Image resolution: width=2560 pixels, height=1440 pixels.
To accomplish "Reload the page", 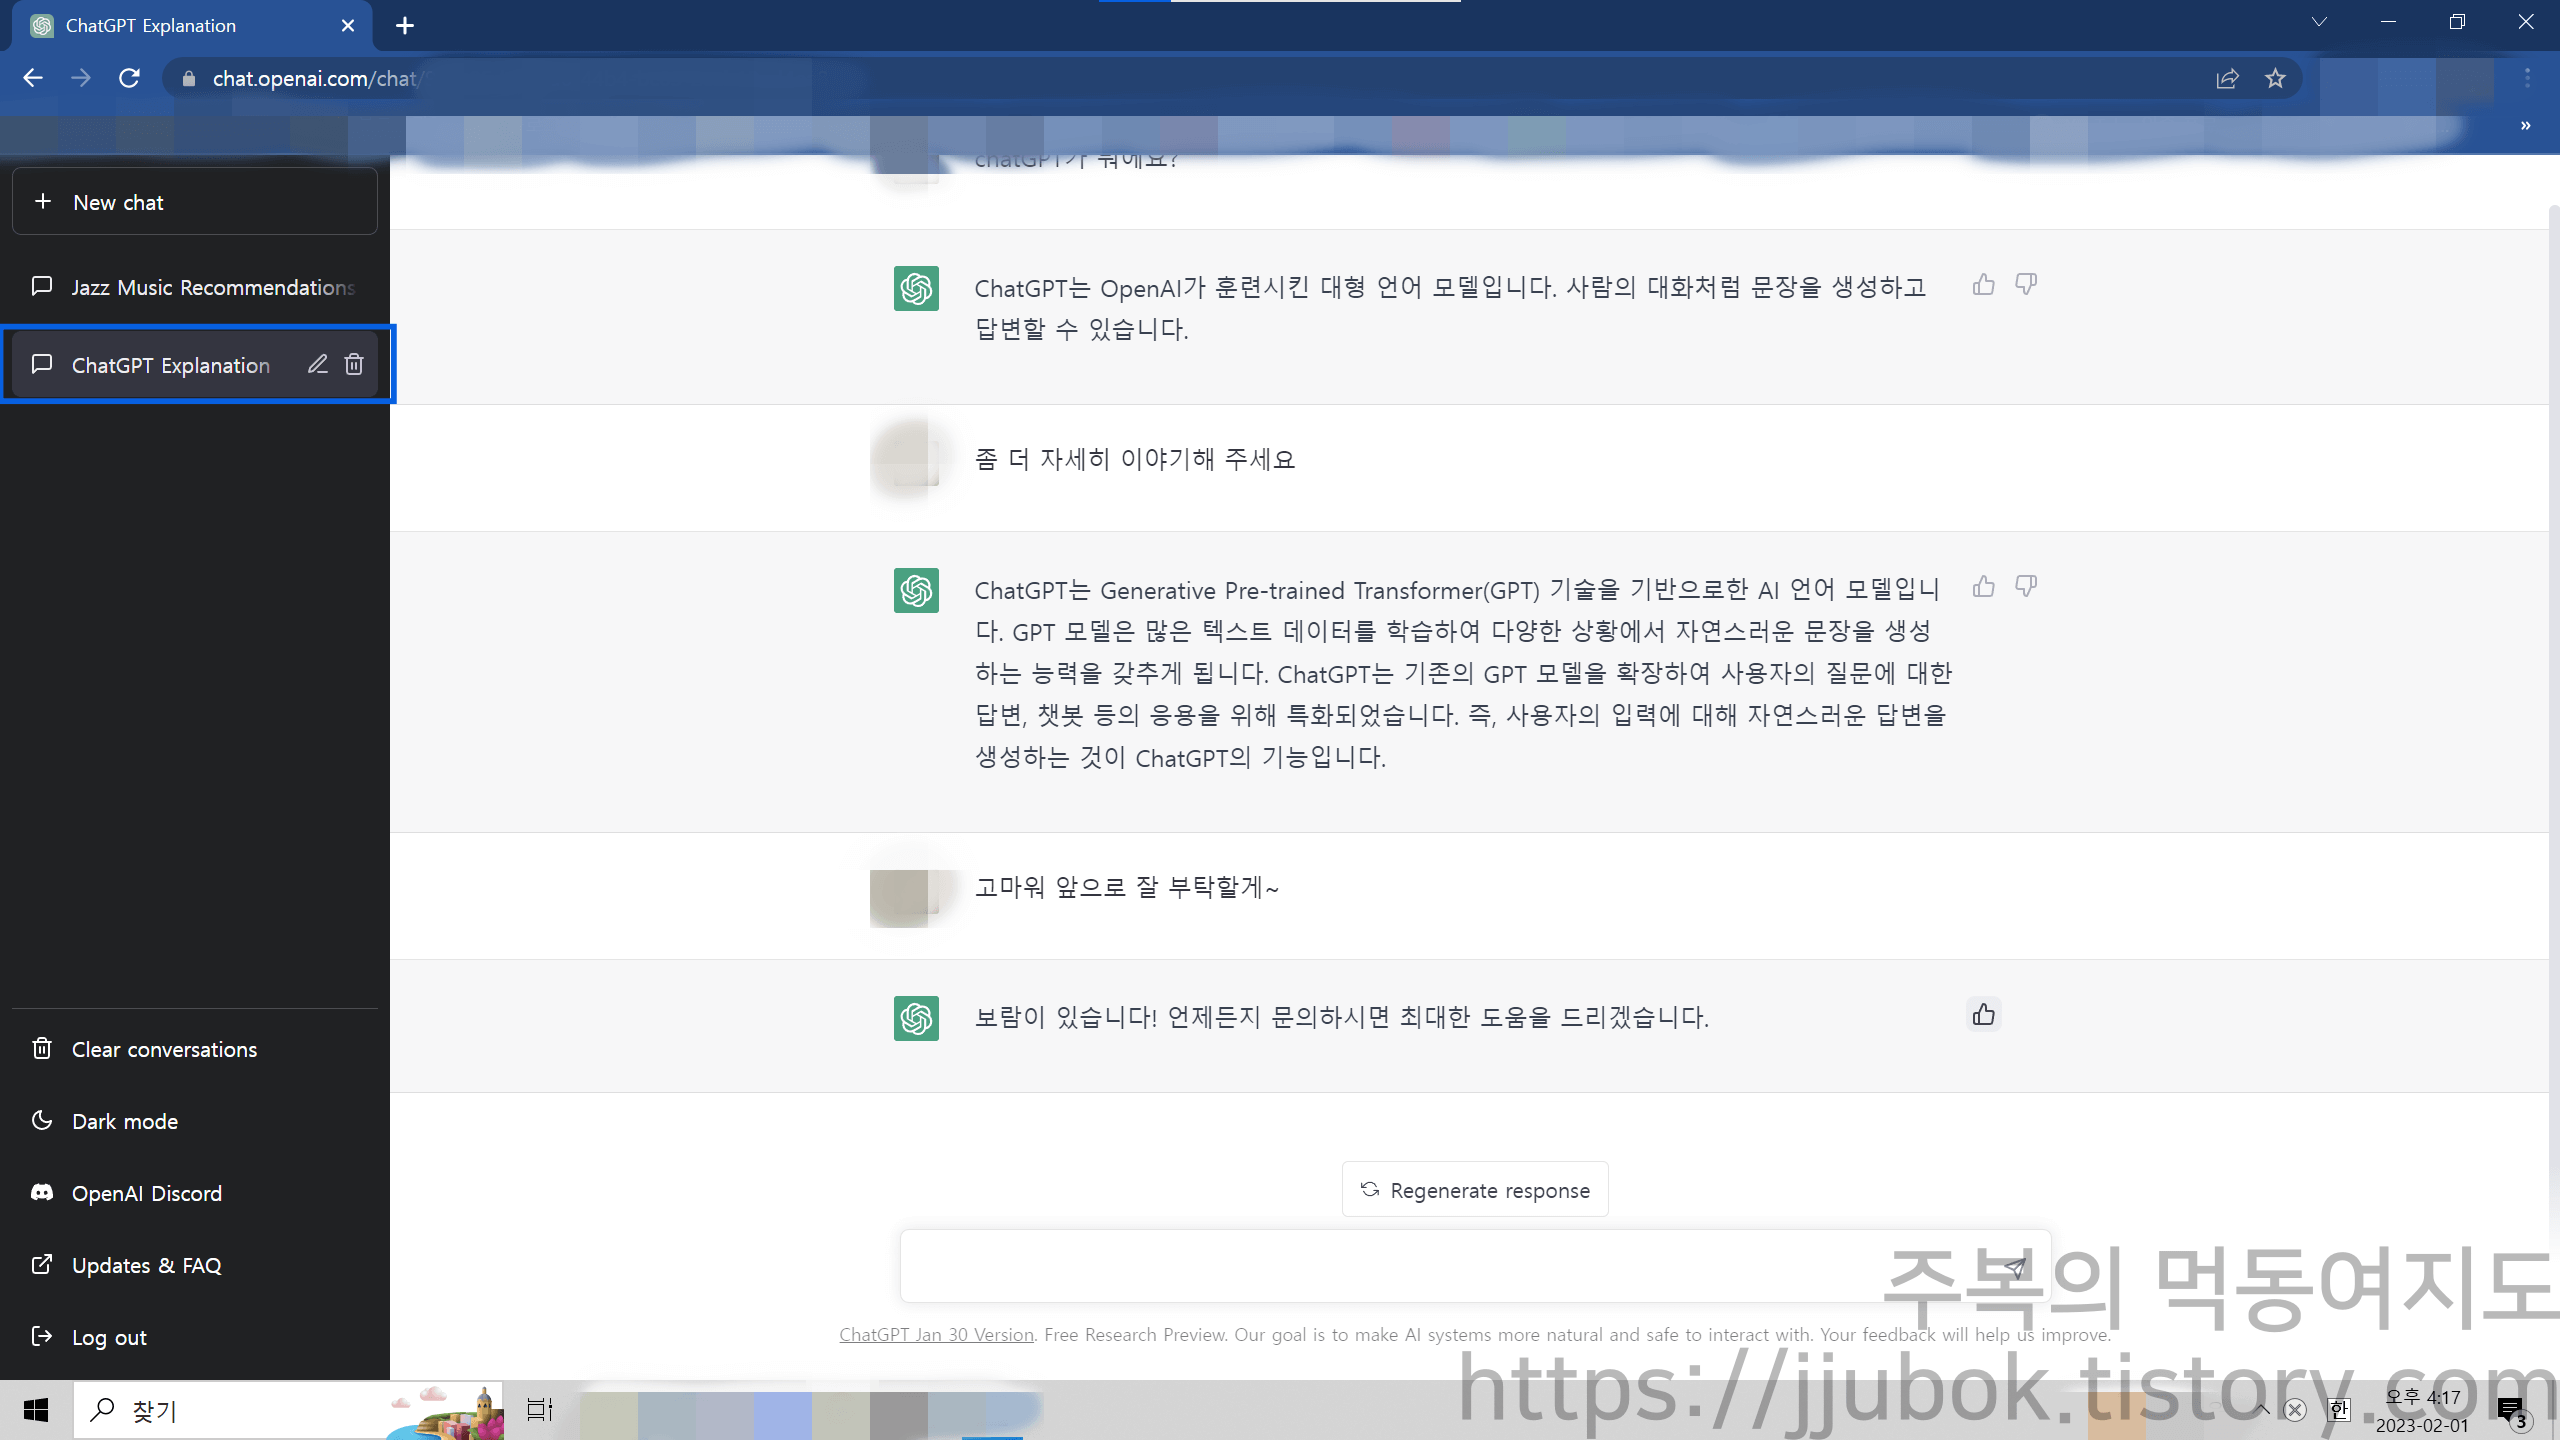I will (129, 78).
